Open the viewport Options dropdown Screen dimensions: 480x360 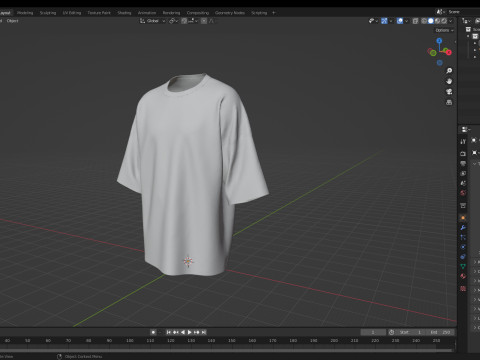444,30
